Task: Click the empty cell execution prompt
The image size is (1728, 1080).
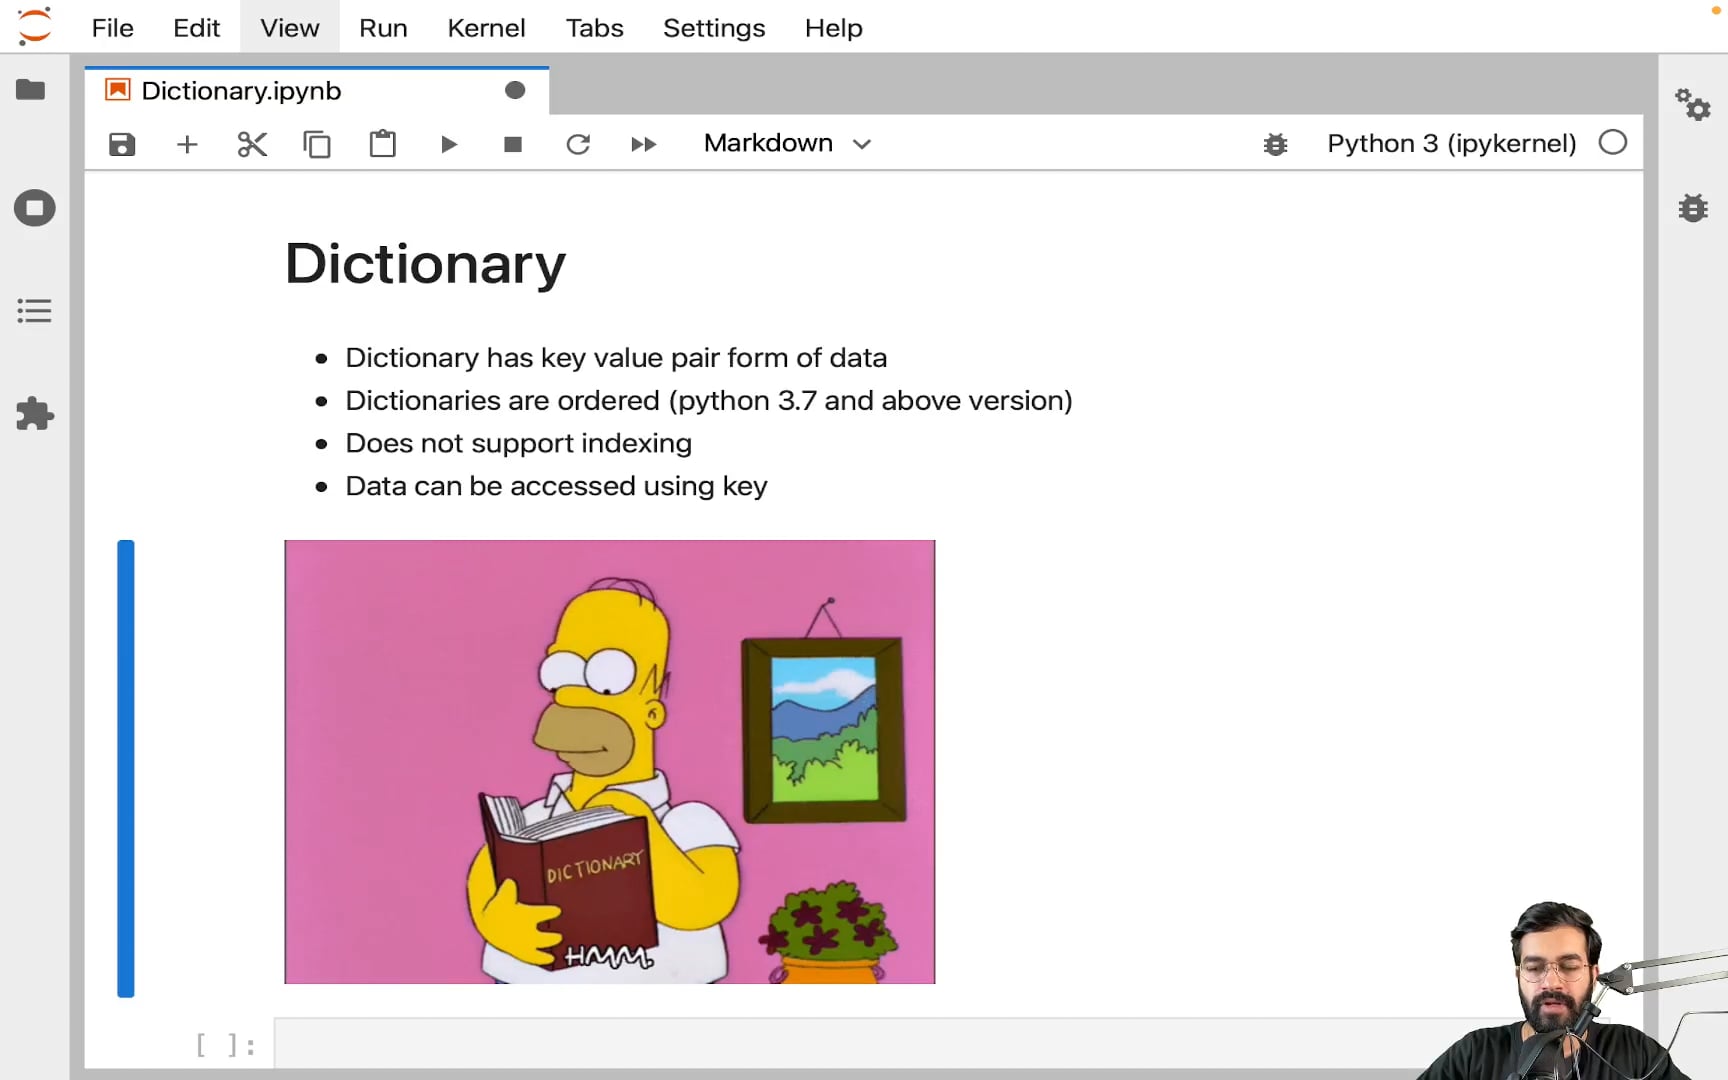Action: pos(226,1046)
